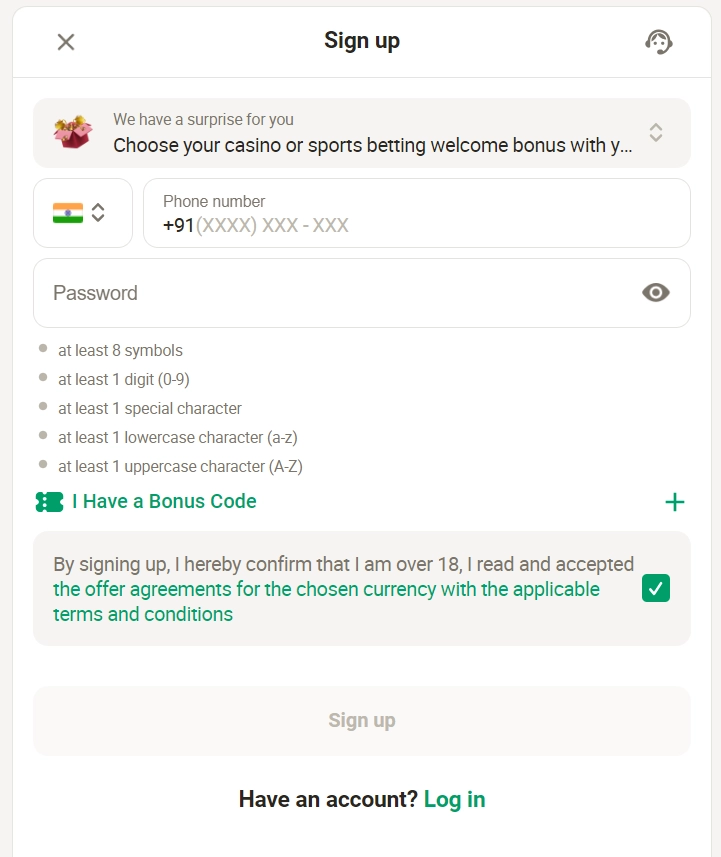Image resolution: width=721 pixels, height=857 pixels.
Task: Open the I Have a Bonus Code section
Action: [164, 501]
